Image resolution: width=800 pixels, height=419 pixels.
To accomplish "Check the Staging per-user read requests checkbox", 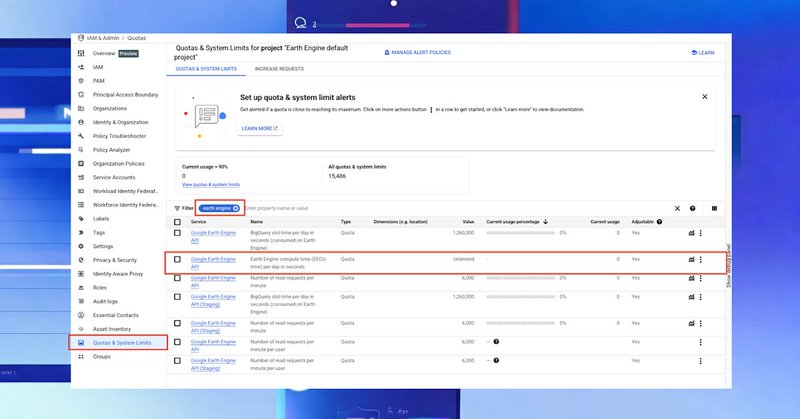I will click(x=177, y=360).
